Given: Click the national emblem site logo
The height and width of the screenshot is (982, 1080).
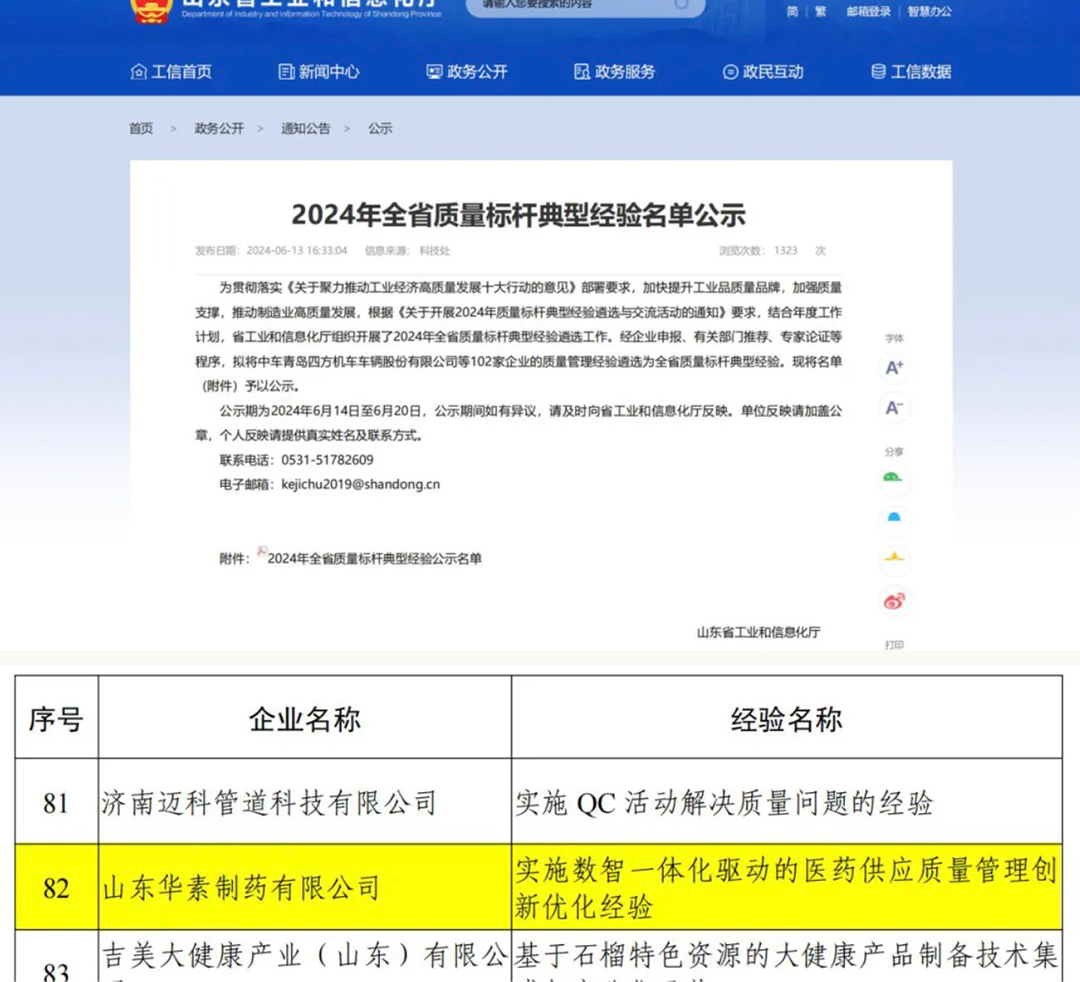Looking at the screenshot, I should tap(151, 8).
